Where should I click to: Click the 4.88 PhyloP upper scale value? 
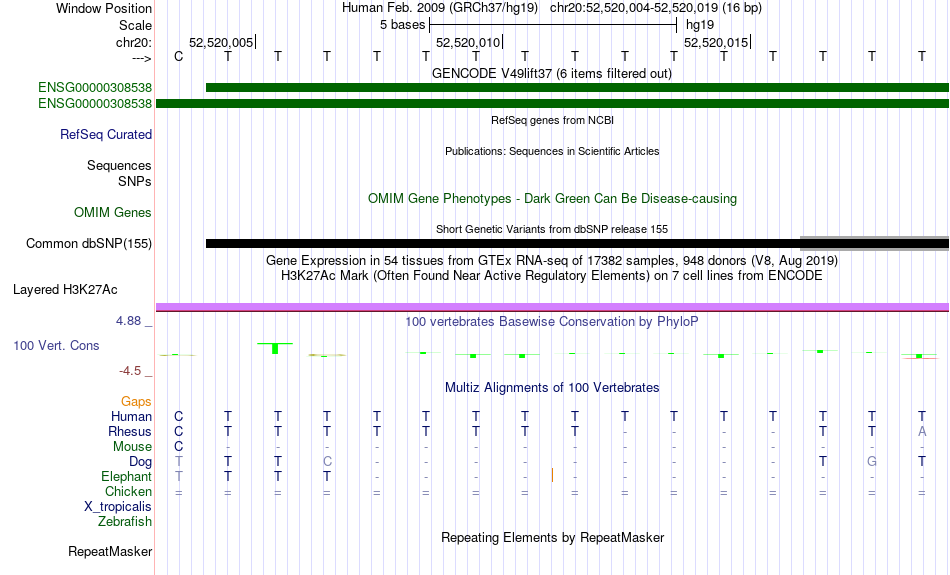point(128,321)
